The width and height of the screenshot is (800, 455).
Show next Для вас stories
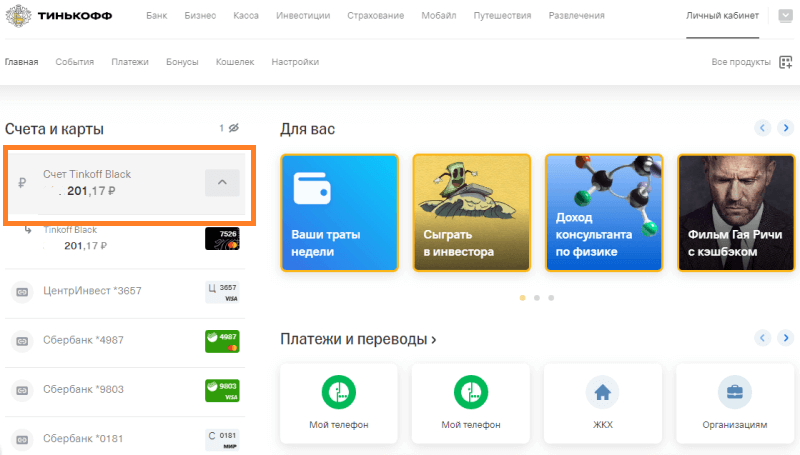(x=786, y=128)
